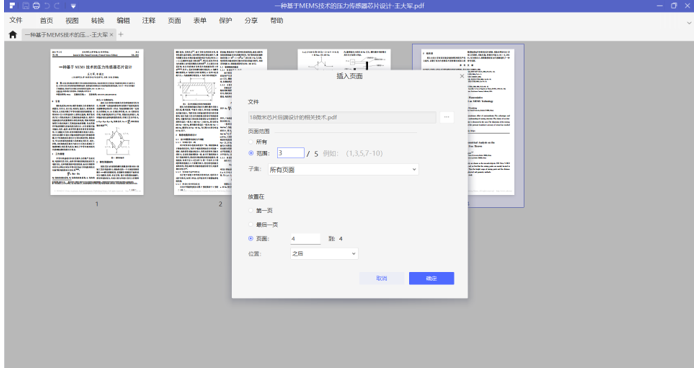Open the 文件 menu
This screenshot has height=368, width=694.
pyautogui.click(x=15, y=20)
